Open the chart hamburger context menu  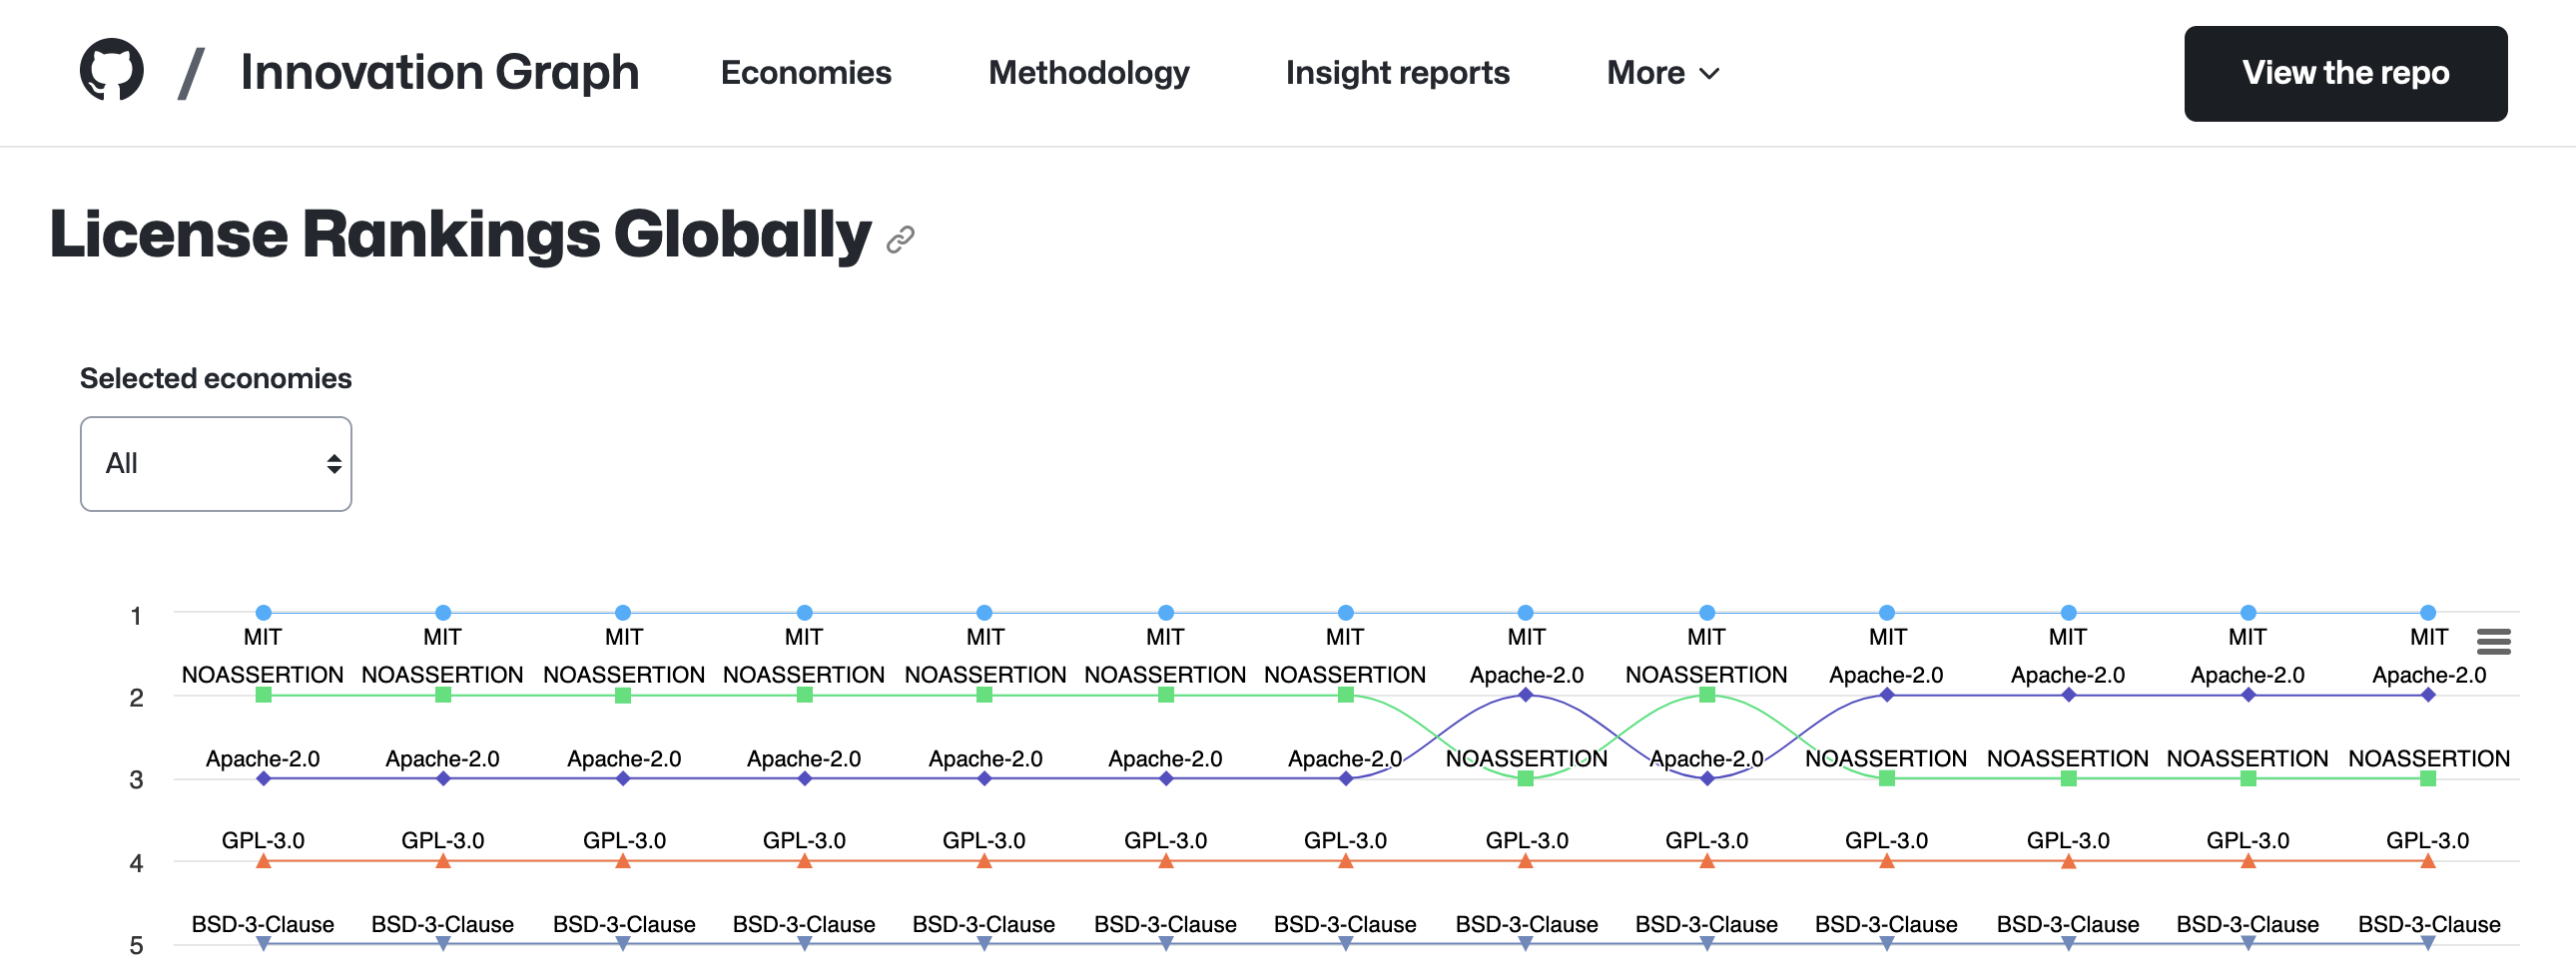(2493, 641)
